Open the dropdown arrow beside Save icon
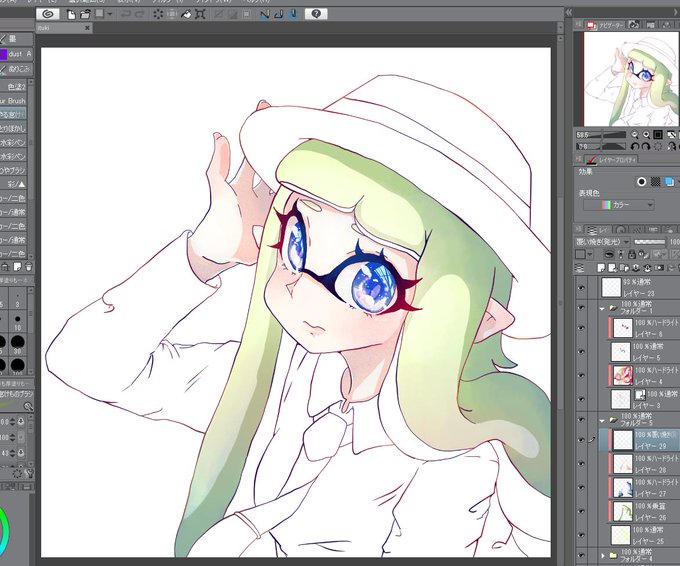Screen dimensions: 680x566 pos(110,14)
